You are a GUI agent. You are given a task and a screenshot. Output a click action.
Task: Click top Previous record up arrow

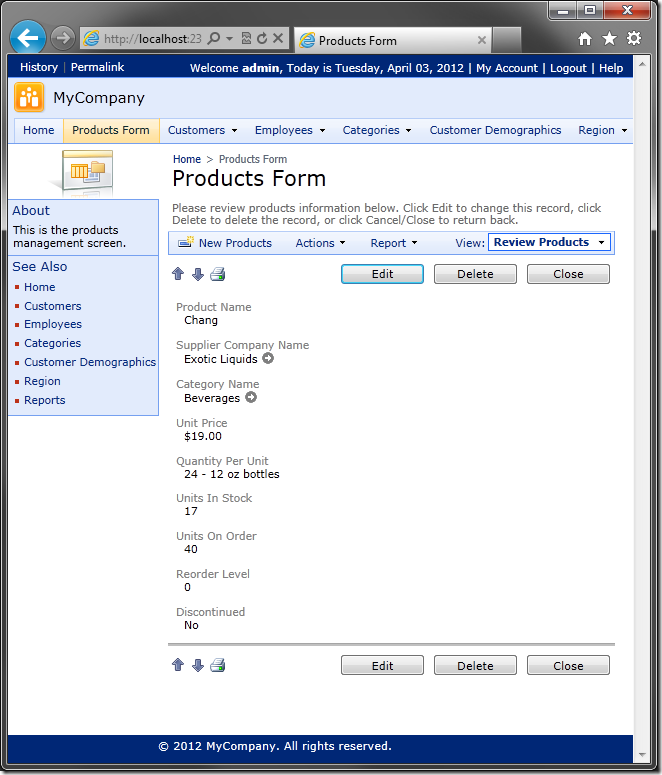(x=178, y=274)
